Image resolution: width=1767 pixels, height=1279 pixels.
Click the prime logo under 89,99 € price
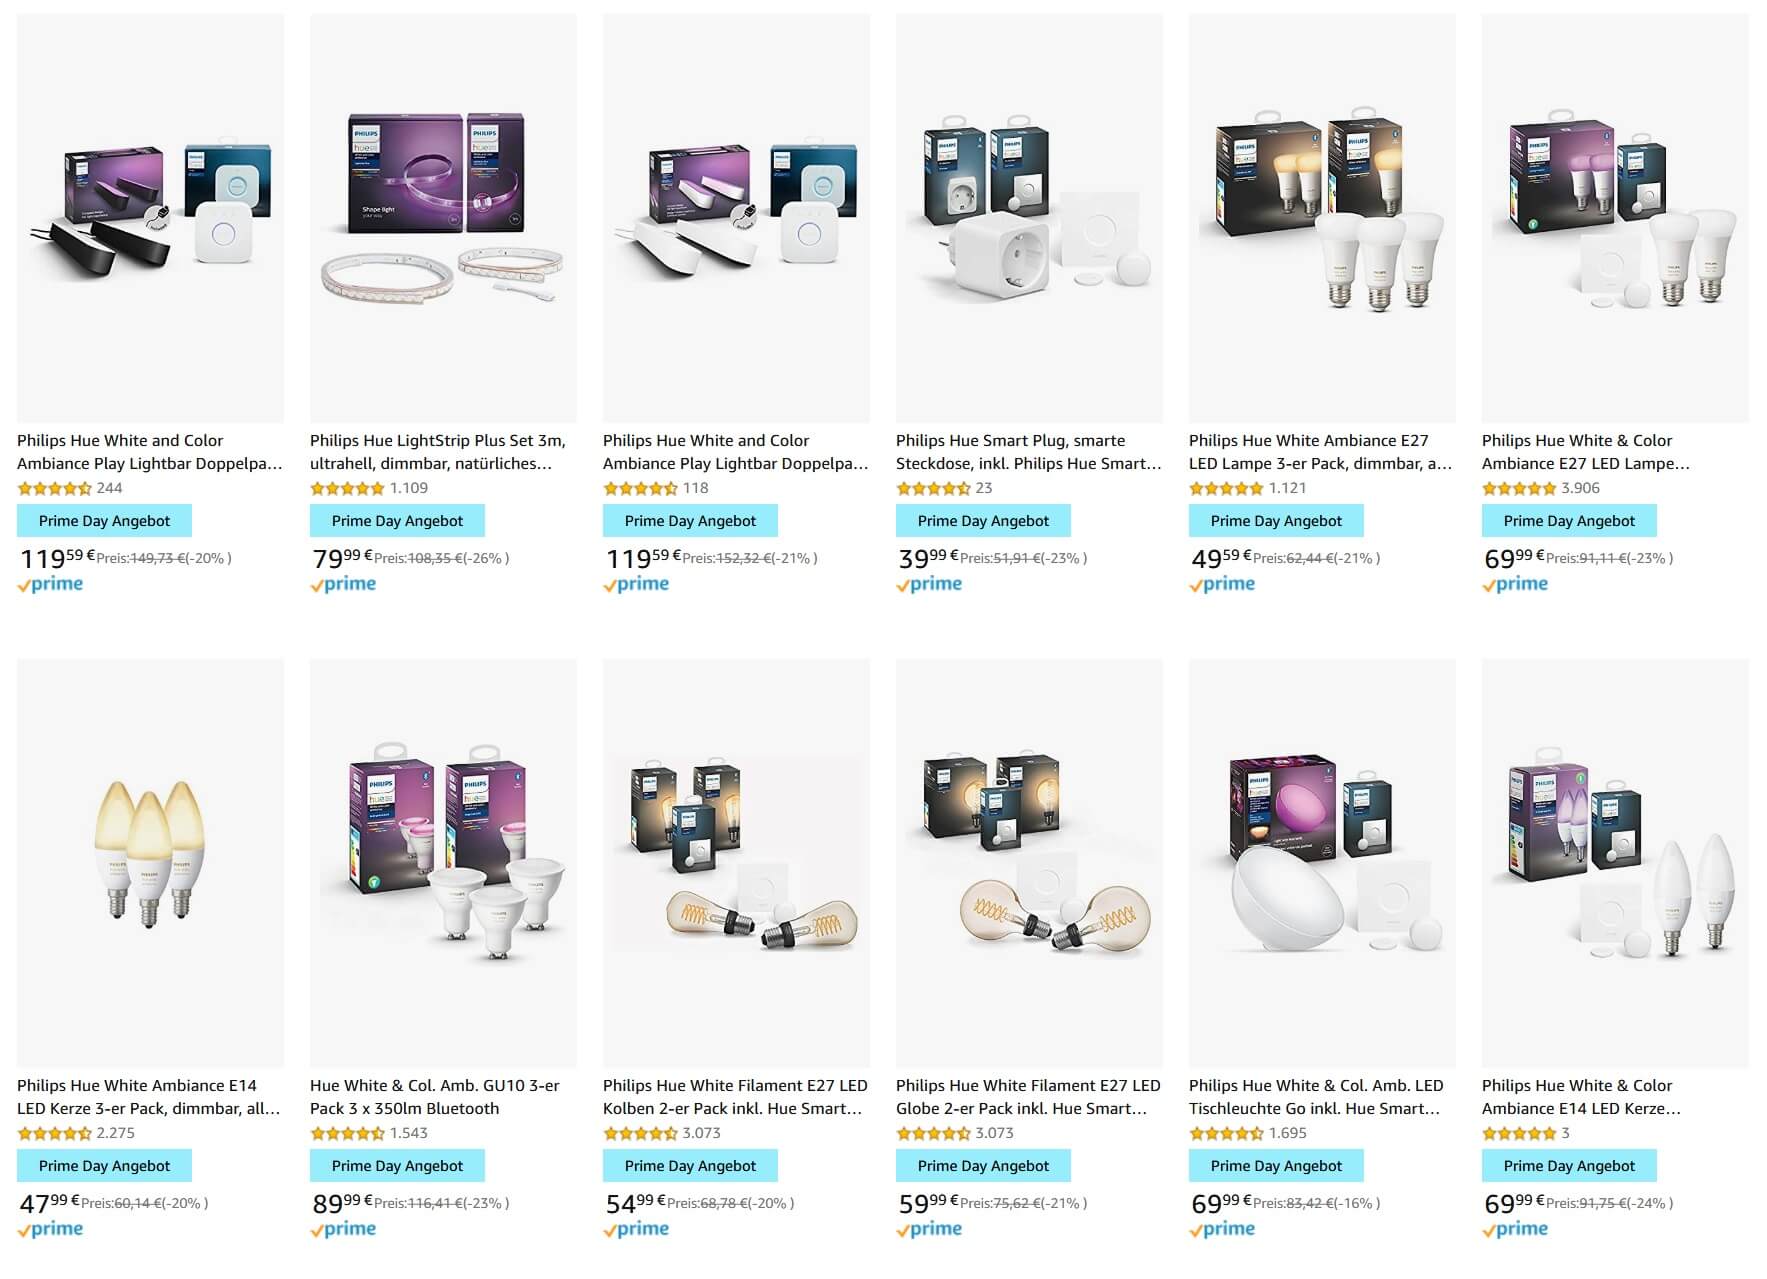coord(343,1229)
